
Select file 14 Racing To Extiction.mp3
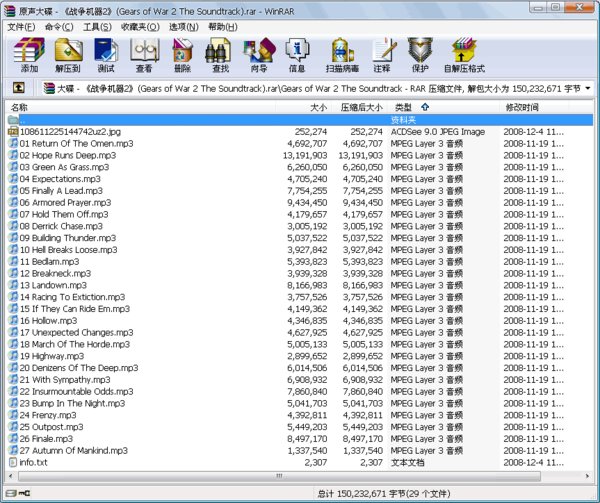(72, 297)
